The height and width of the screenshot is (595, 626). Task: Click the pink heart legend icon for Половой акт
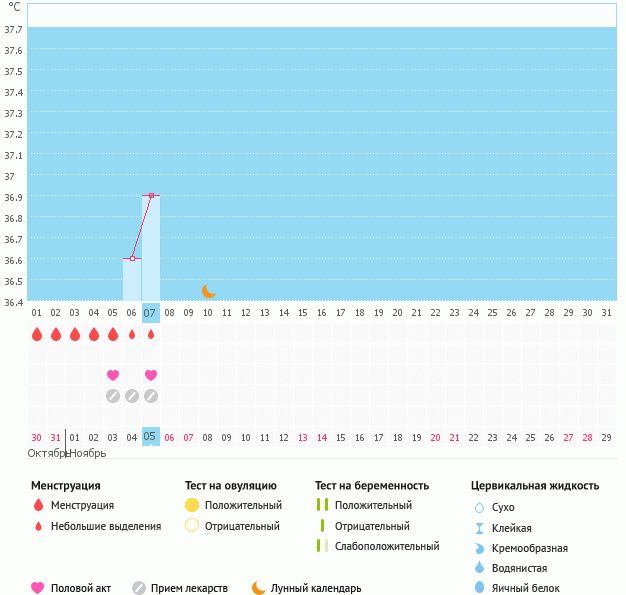point(38,588)
